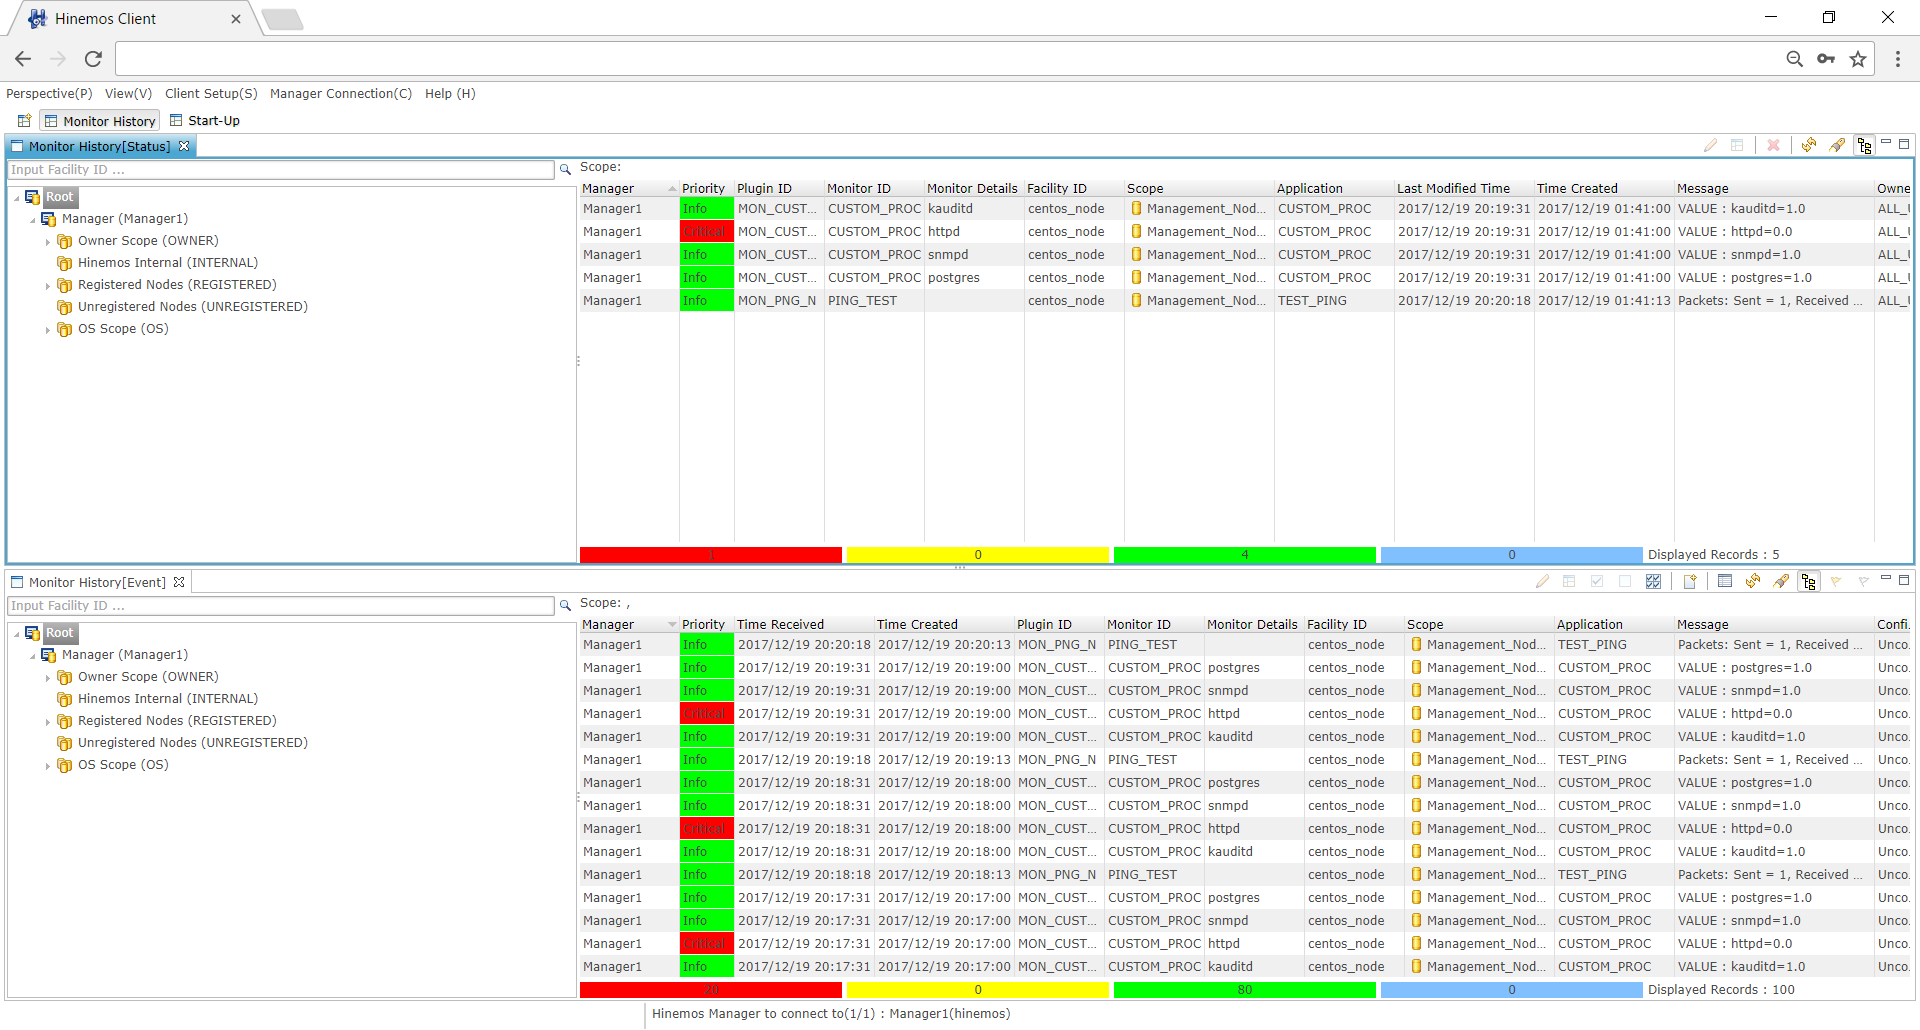Open the Manager Connection(C) menu
1920x1030 pixels.
341,93
